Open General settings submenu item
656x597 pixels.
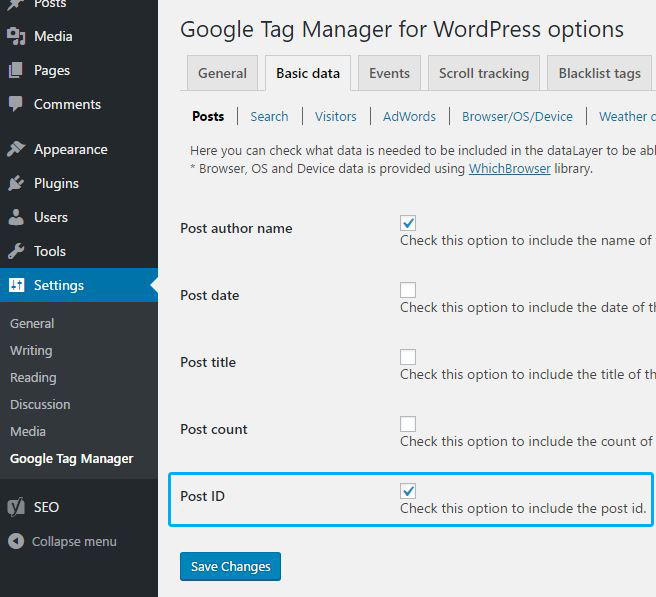tap(32, 323)
